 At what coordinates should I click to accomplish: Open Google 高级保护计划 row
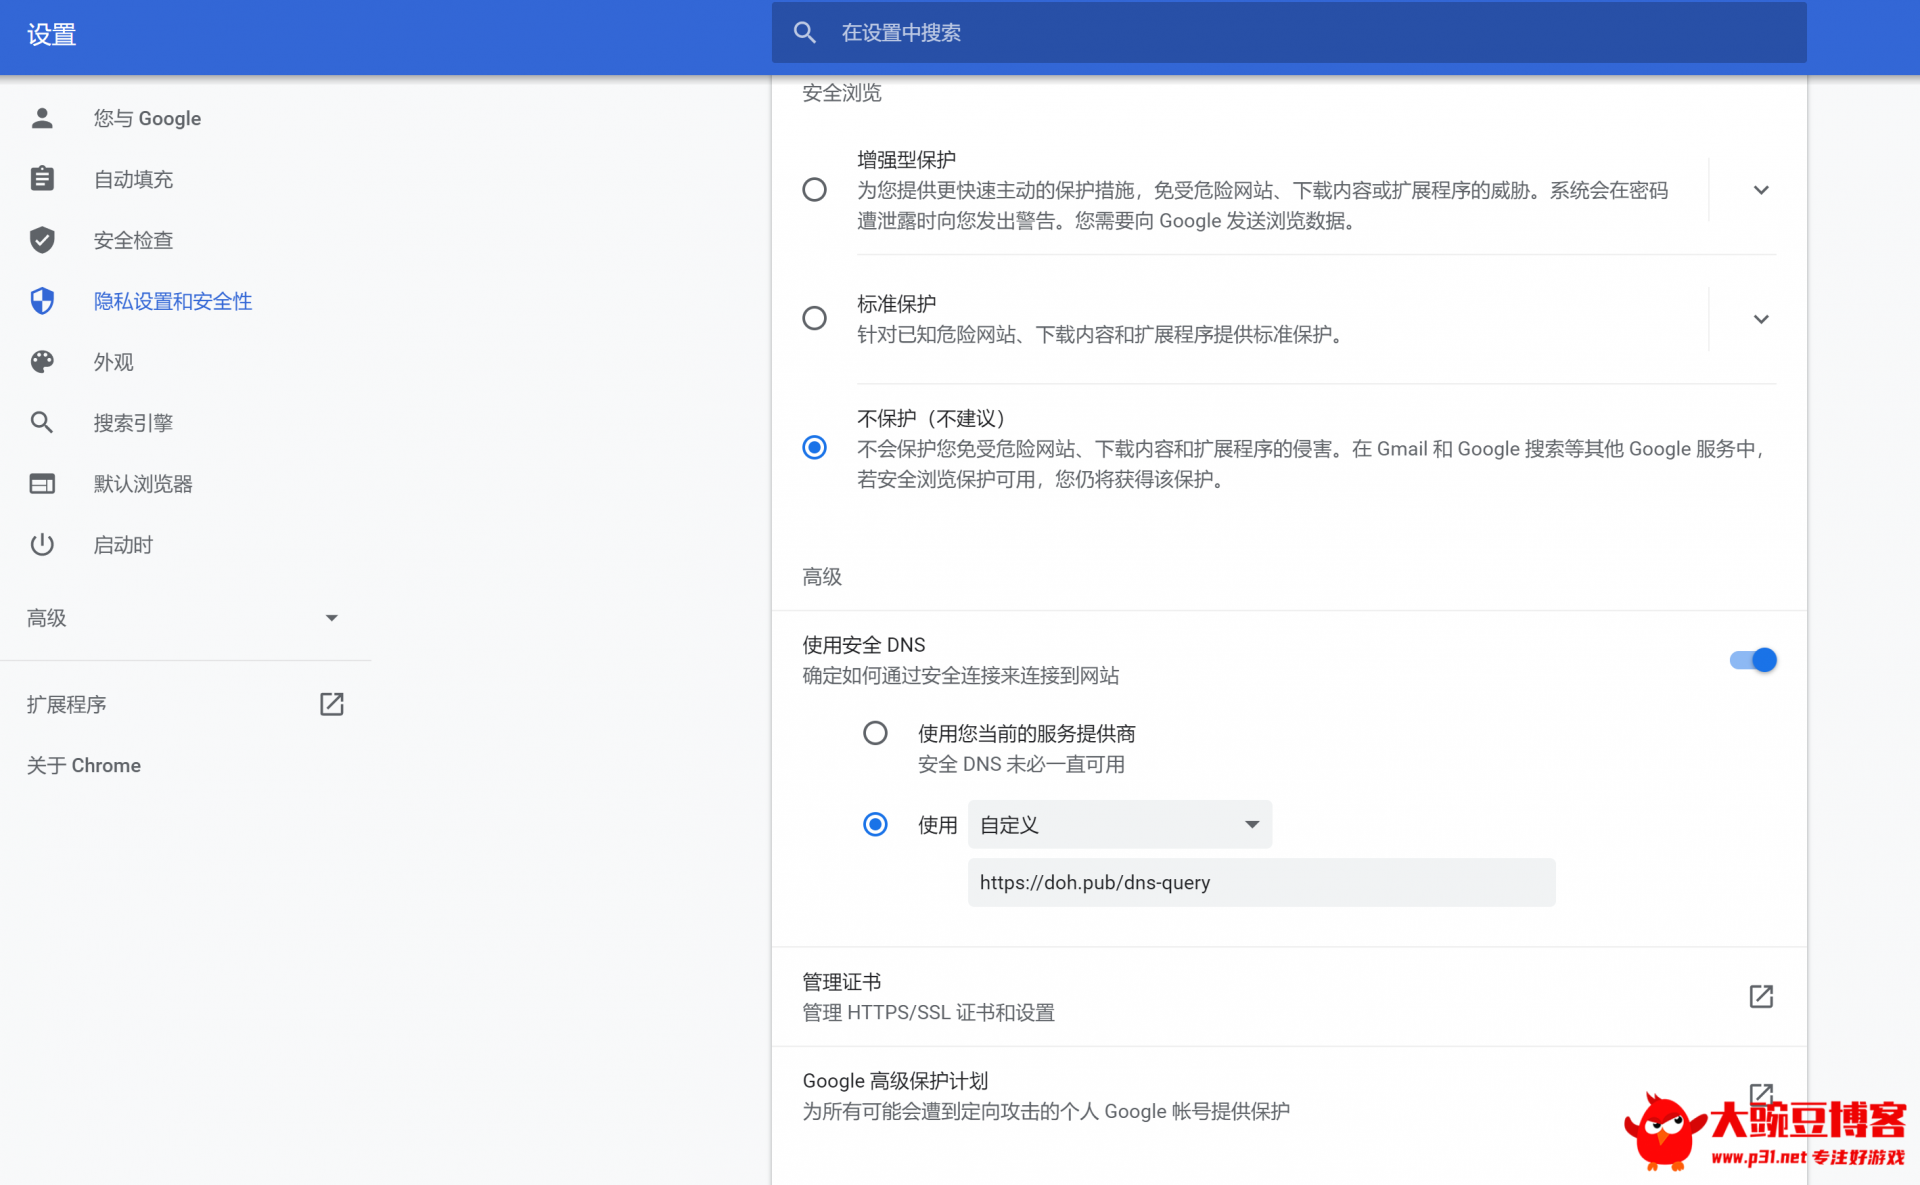tap(1289, 1096)
